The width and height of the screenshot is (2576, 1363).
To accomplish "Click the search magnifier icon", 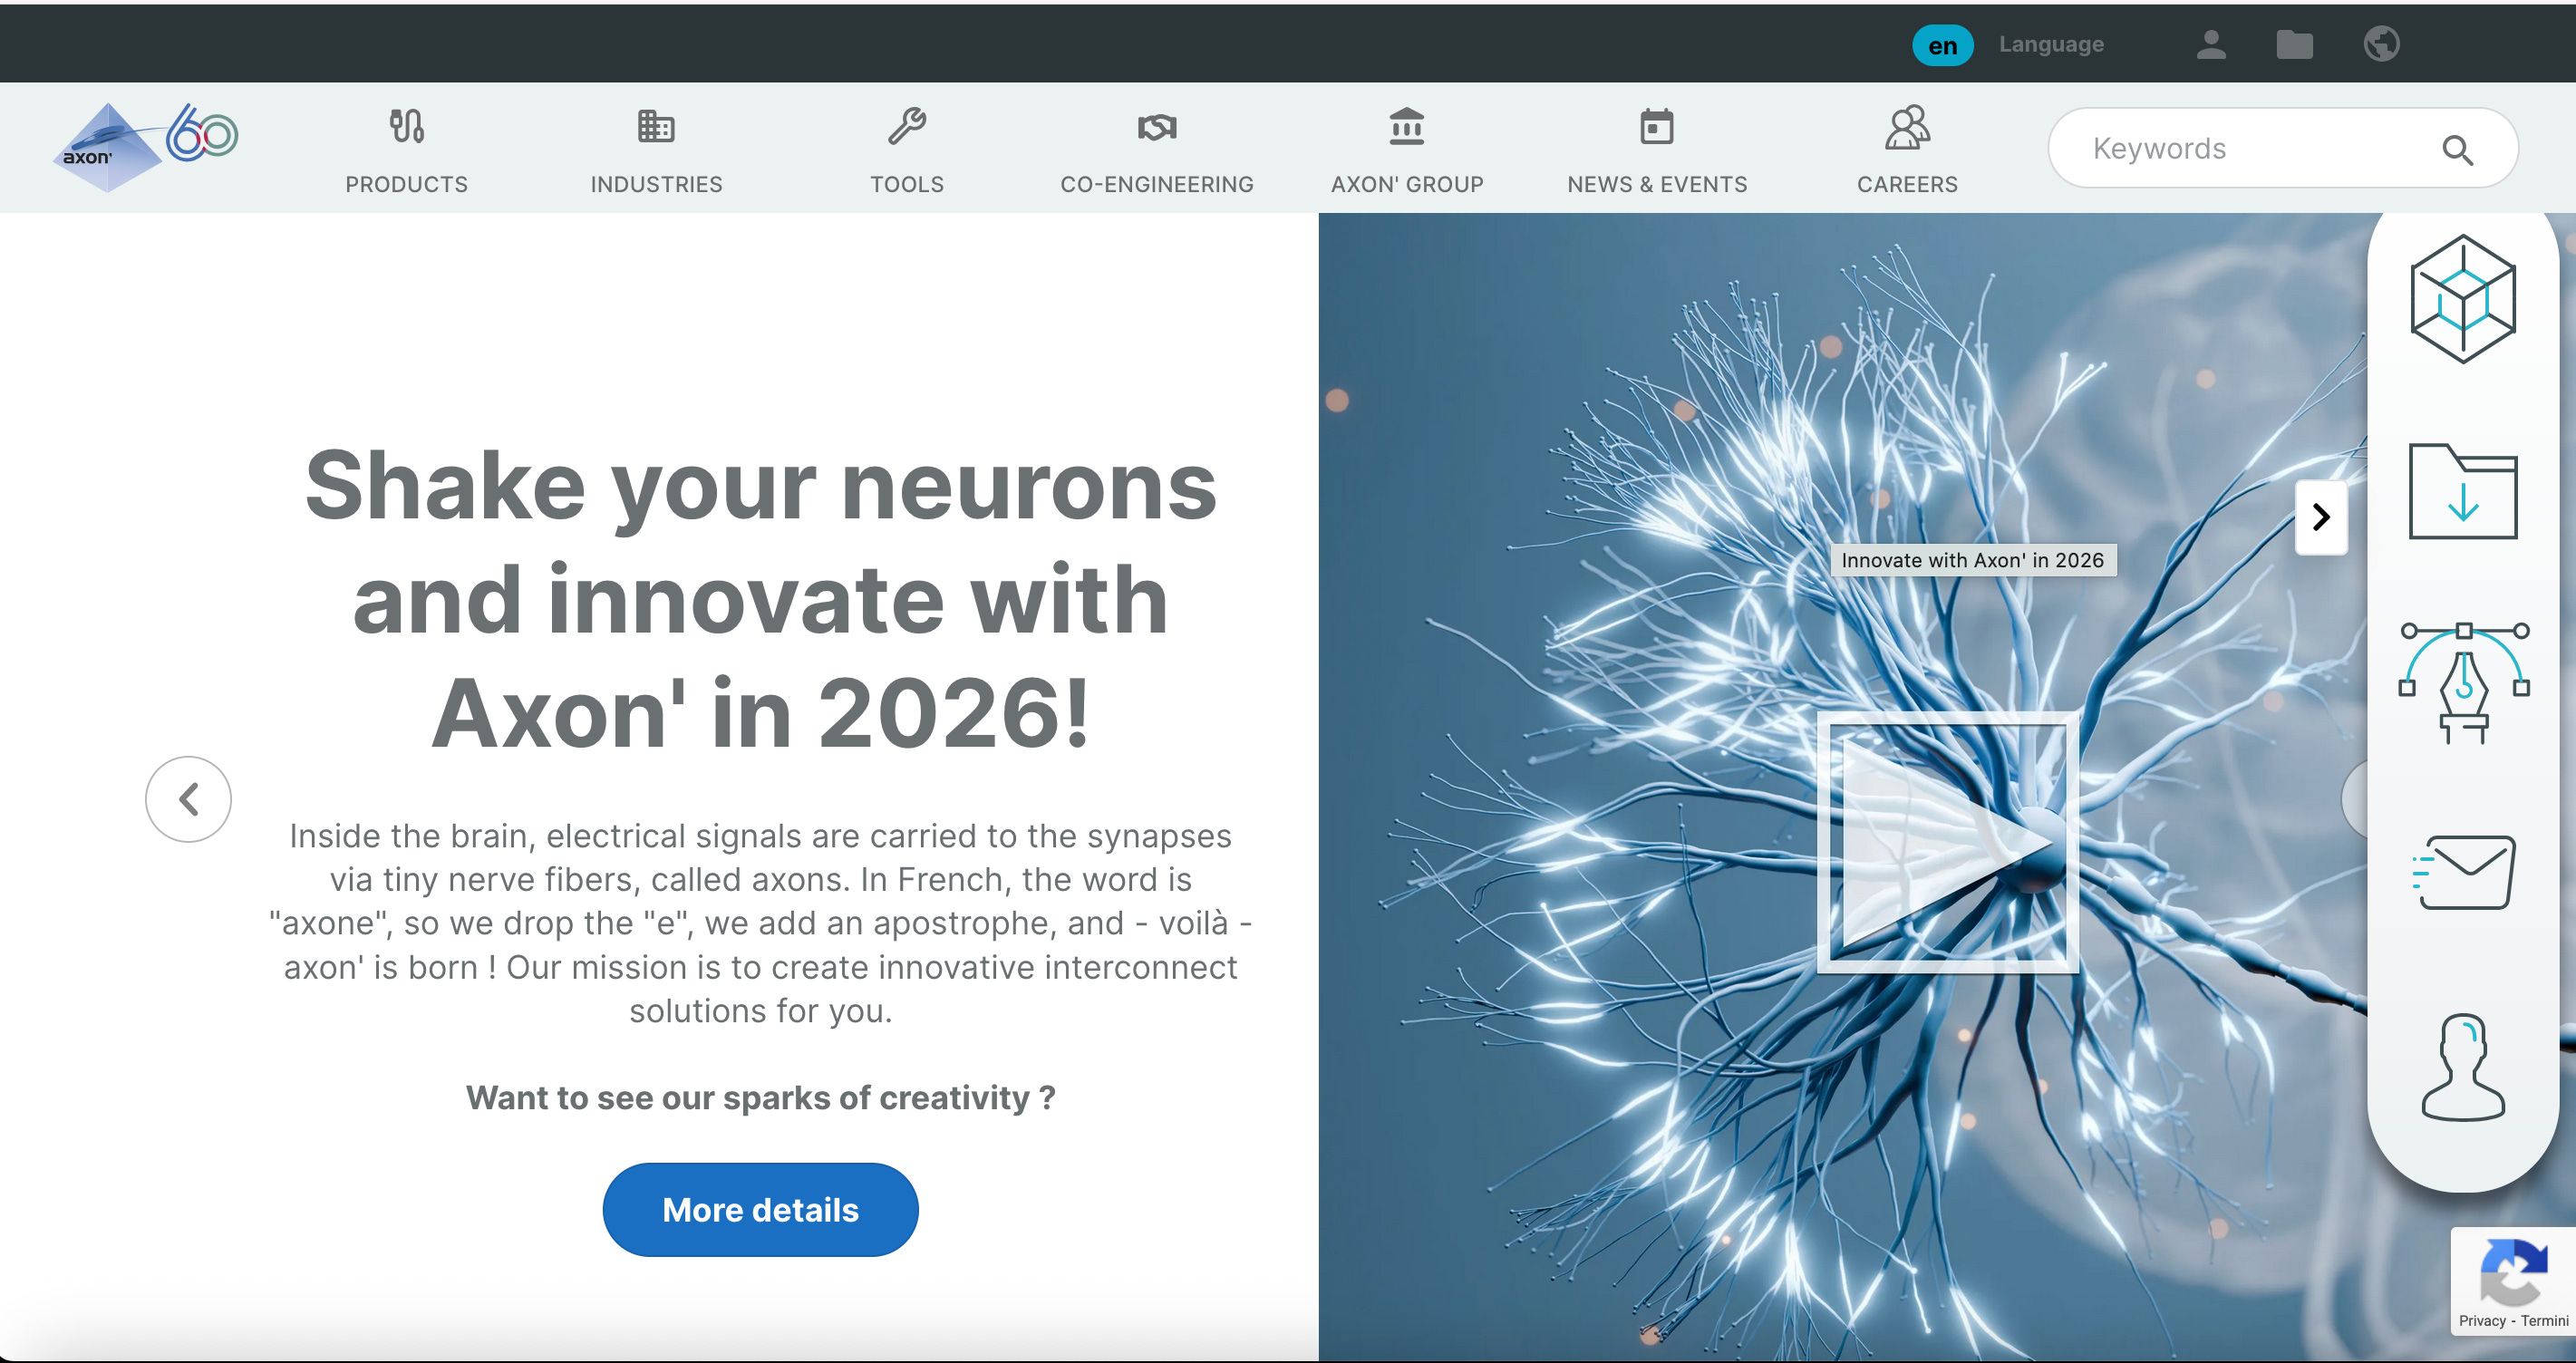I will coord(2457,149).
